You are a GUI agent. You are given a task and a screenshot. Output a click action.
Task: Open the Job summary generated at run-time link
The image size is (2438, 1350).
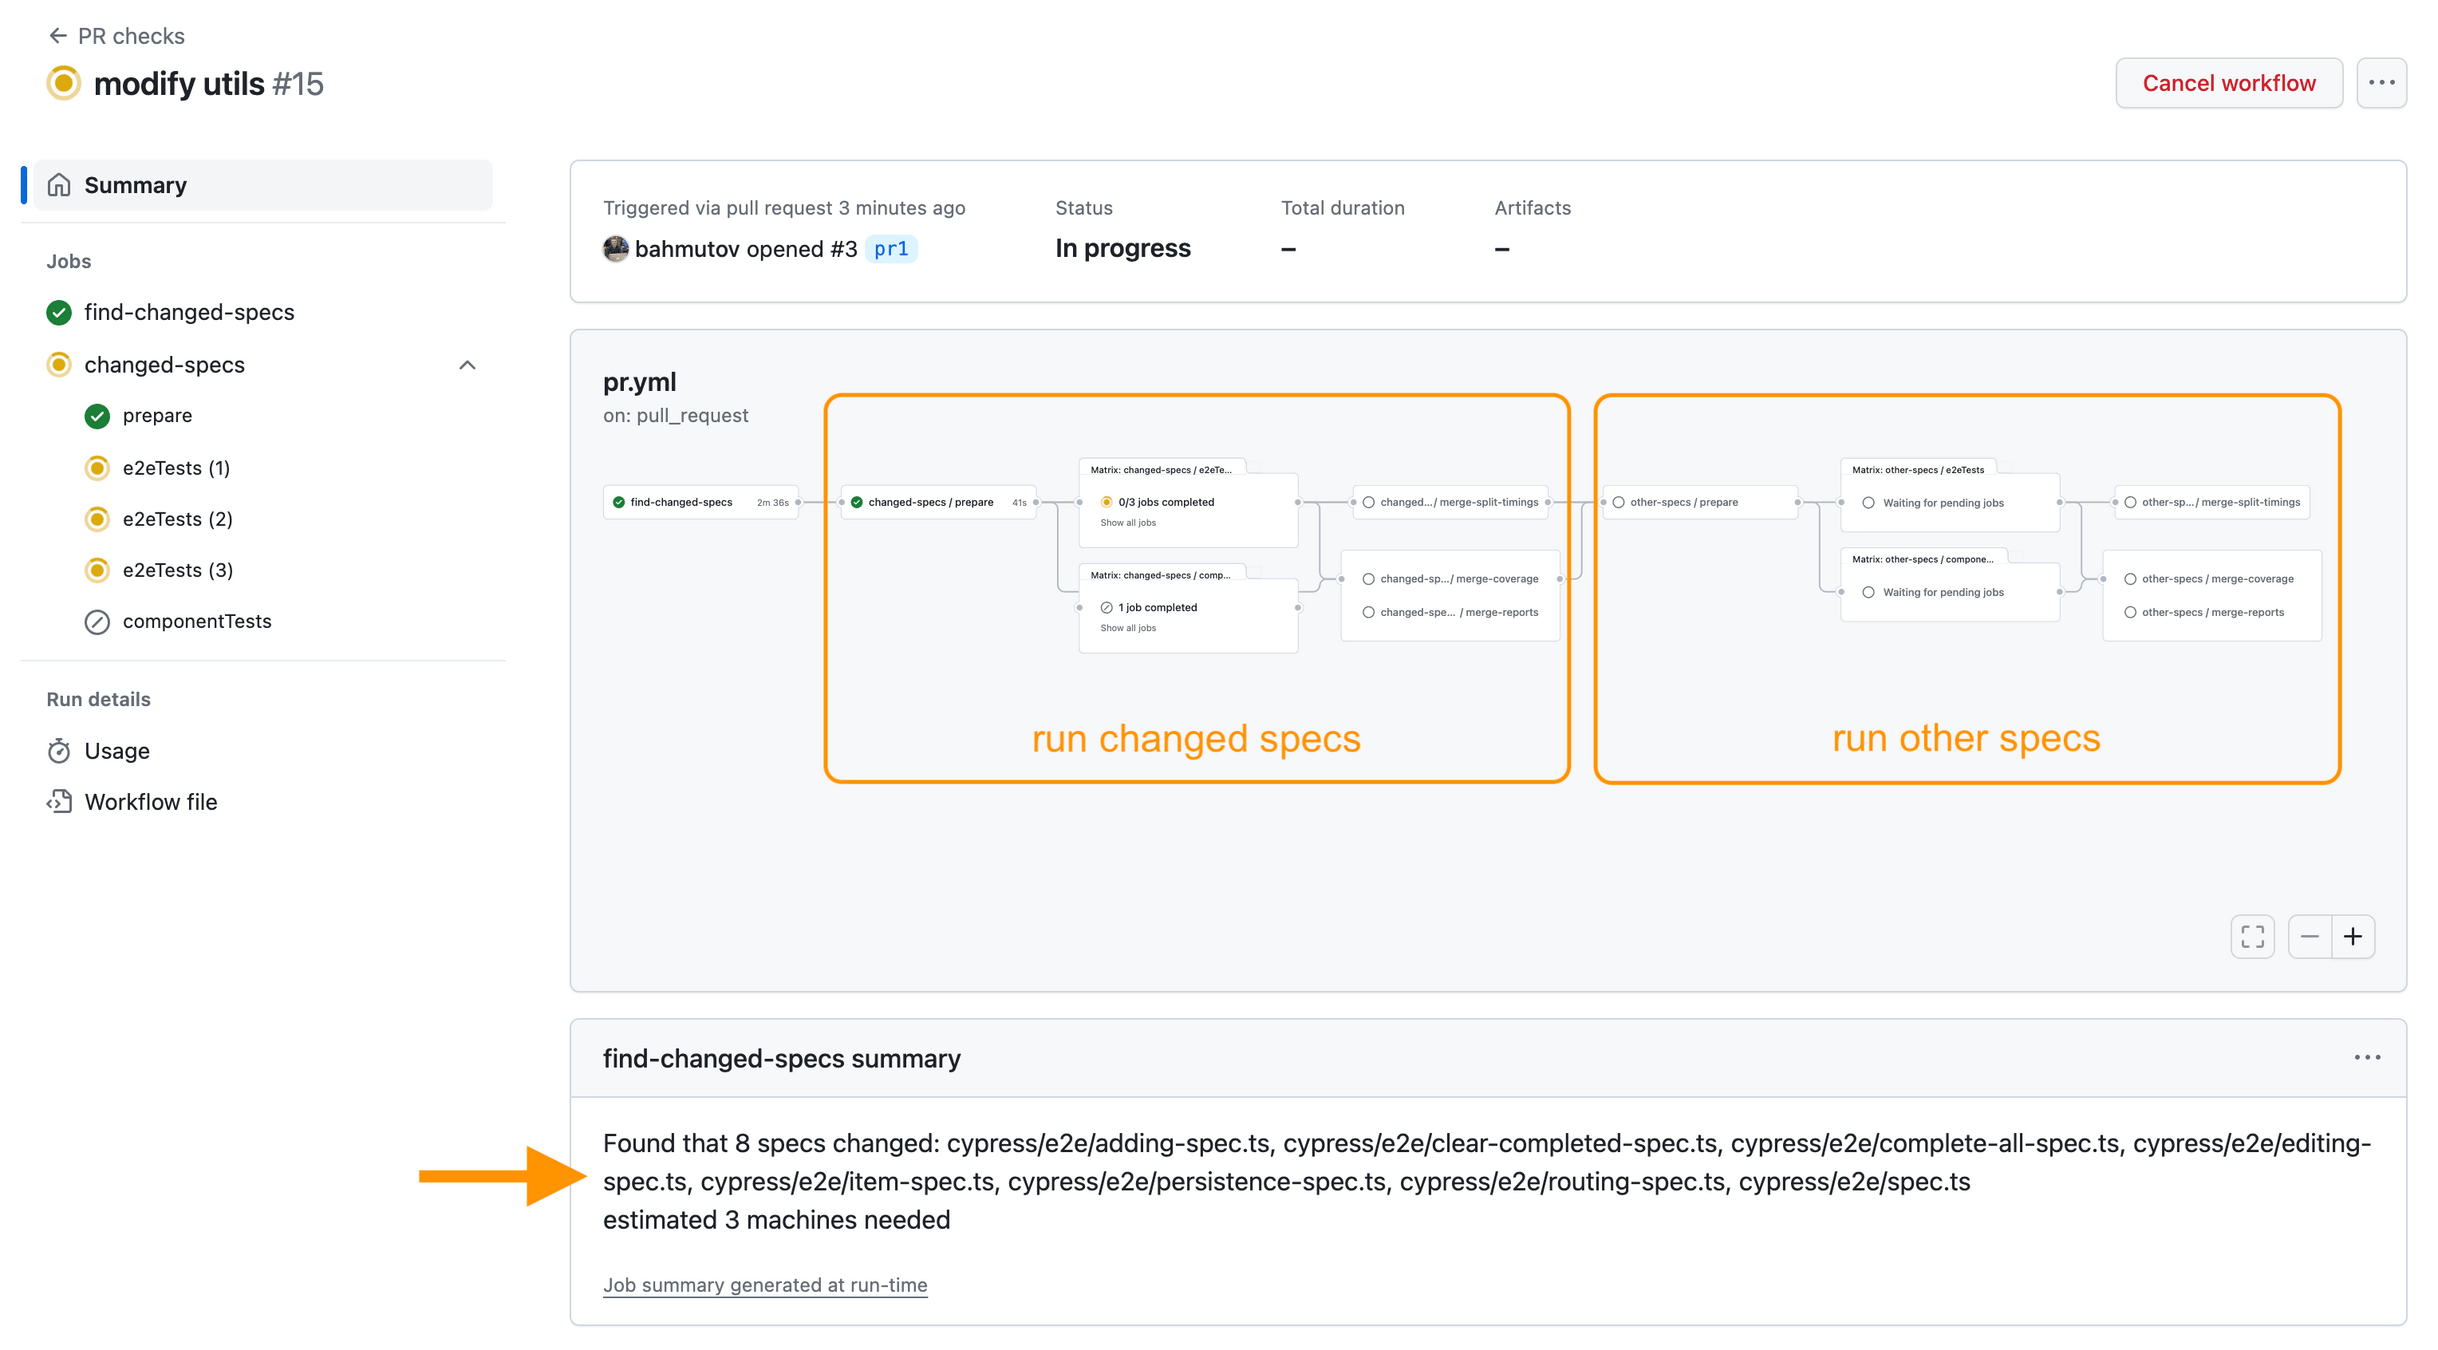(764, 1285)
